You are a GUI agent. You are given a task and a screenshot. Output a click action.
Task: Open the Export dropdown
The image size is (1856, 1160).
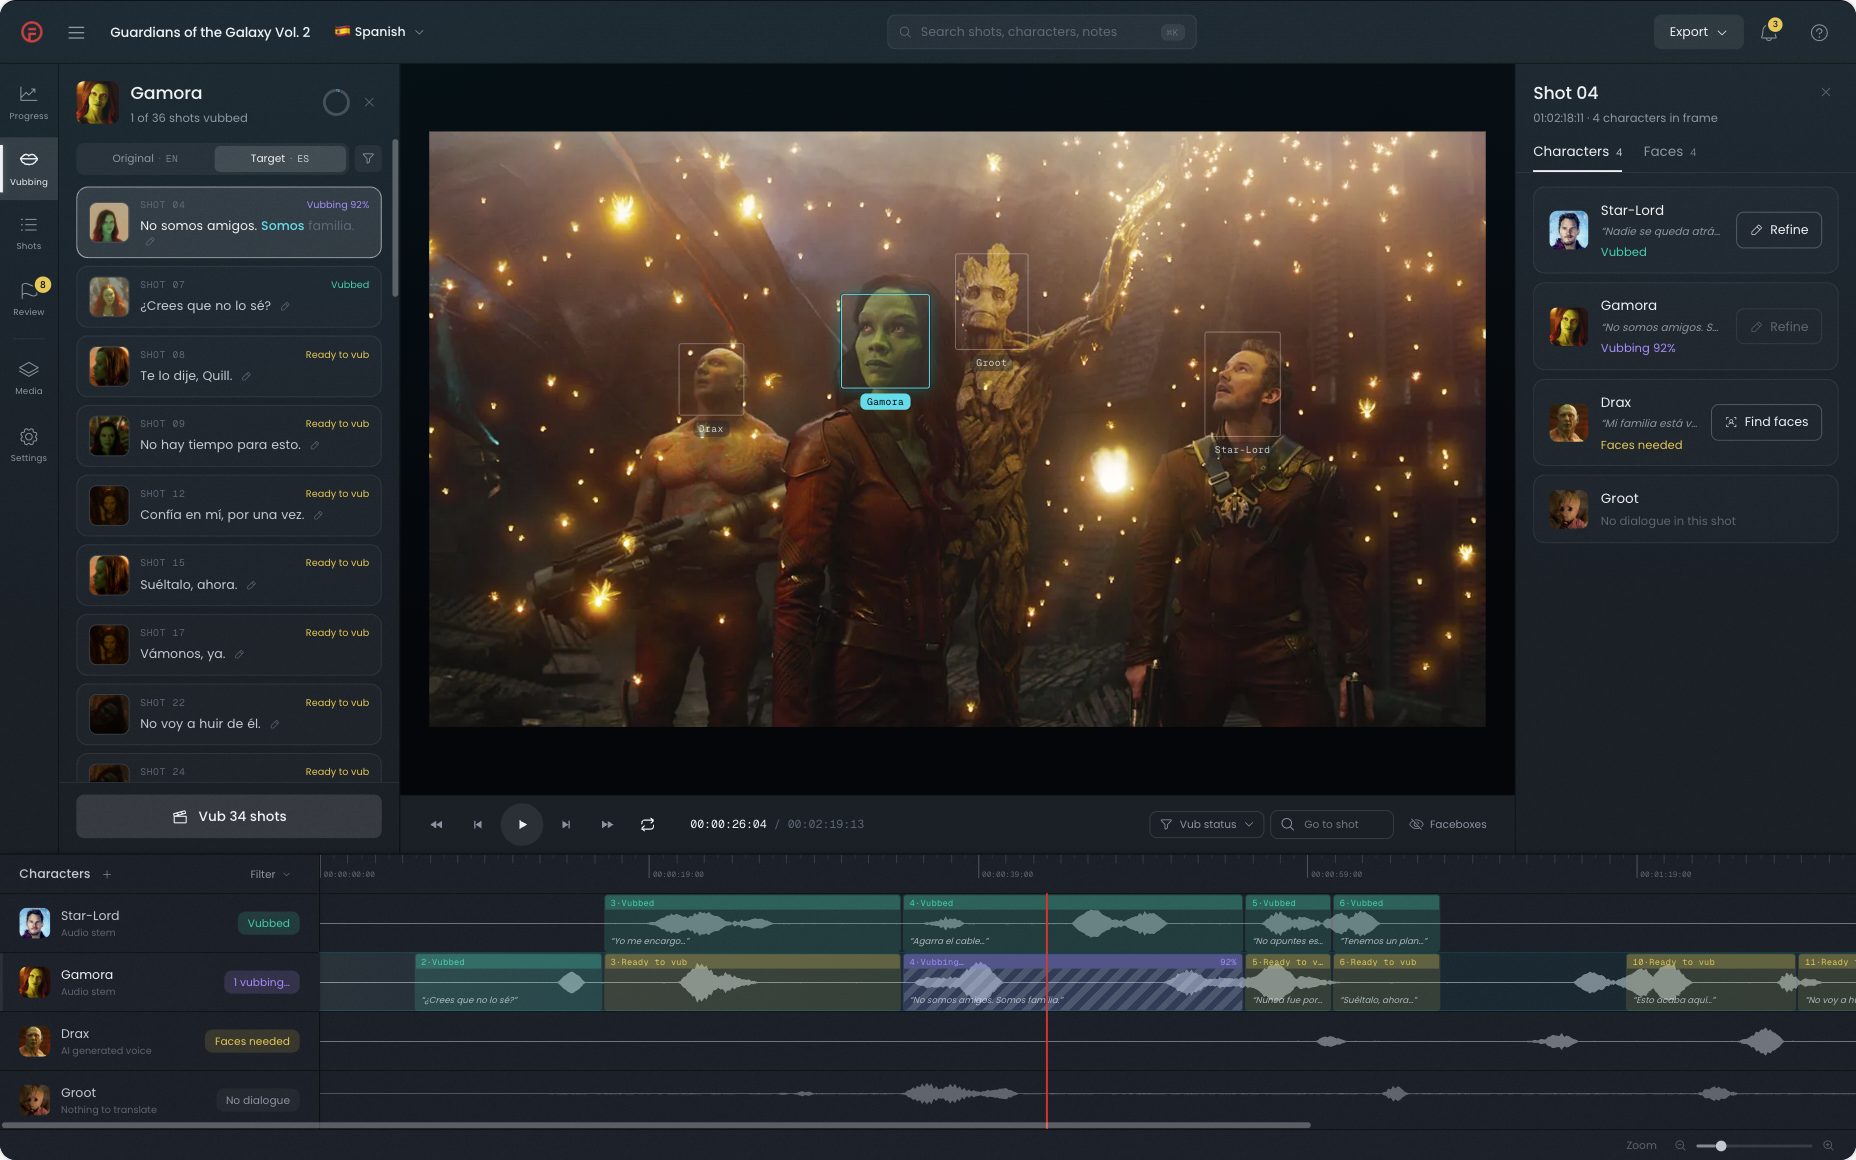[1698, 32]
